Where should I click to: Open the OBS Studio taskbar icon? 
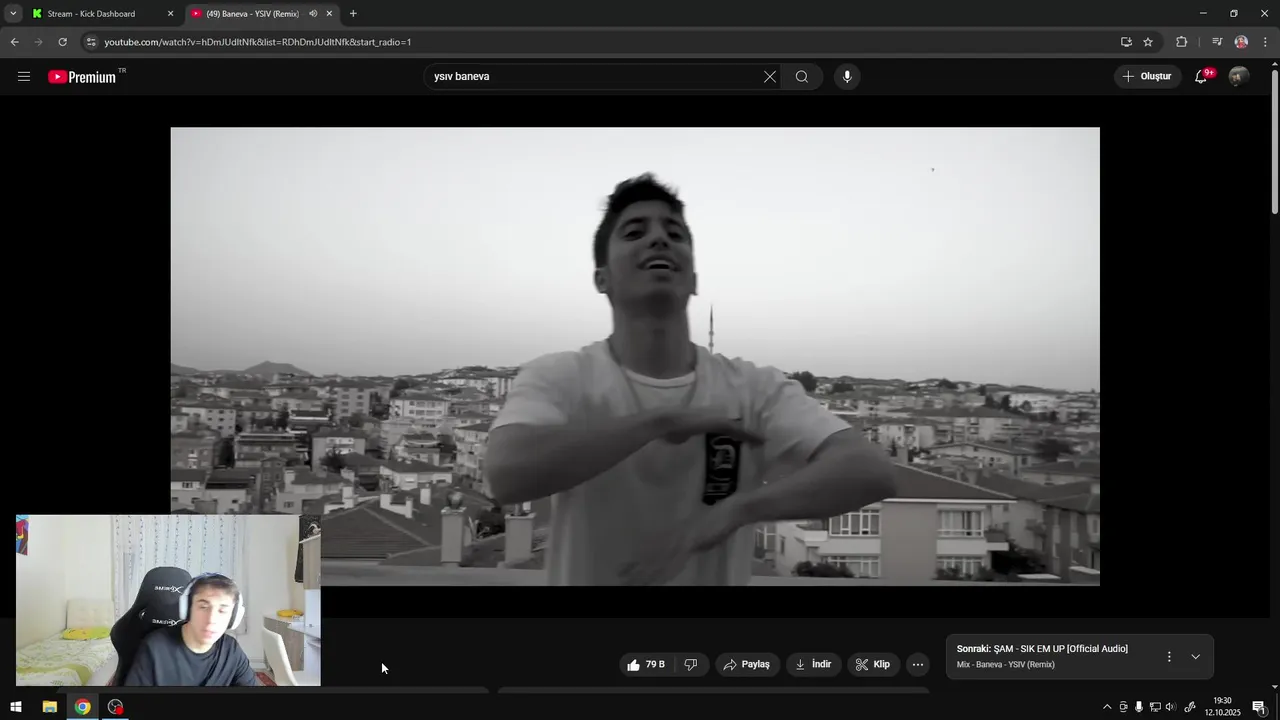point(115,707)
